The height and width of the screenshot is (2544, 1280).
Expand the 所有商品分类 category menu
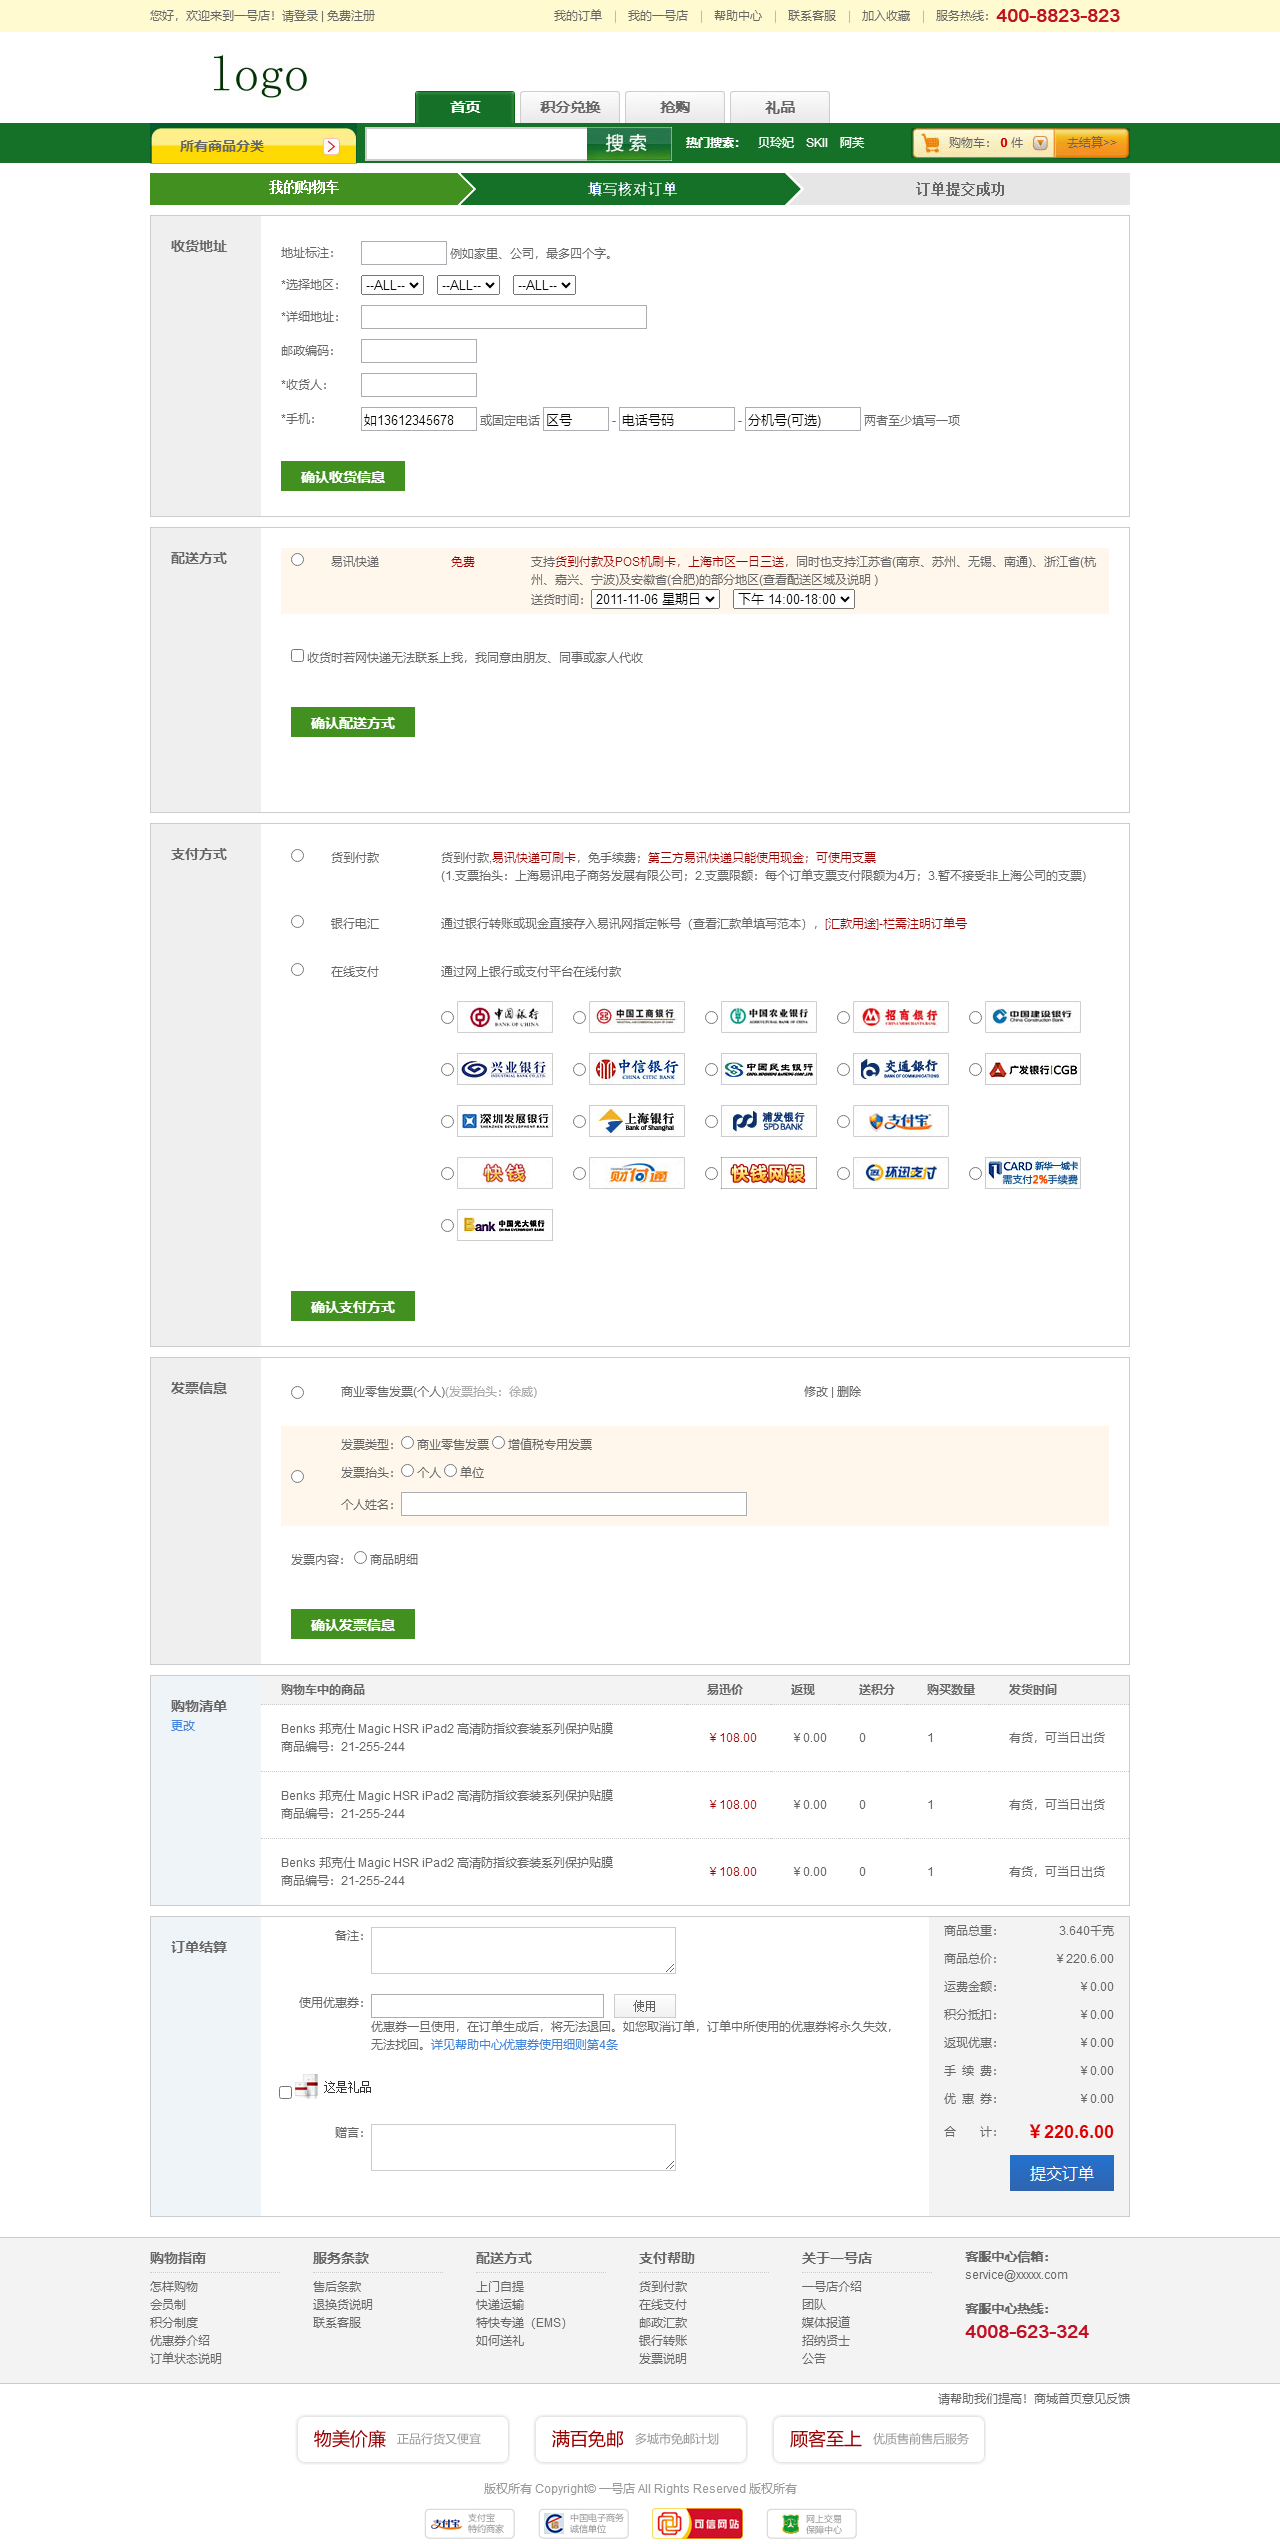point(254,146)
